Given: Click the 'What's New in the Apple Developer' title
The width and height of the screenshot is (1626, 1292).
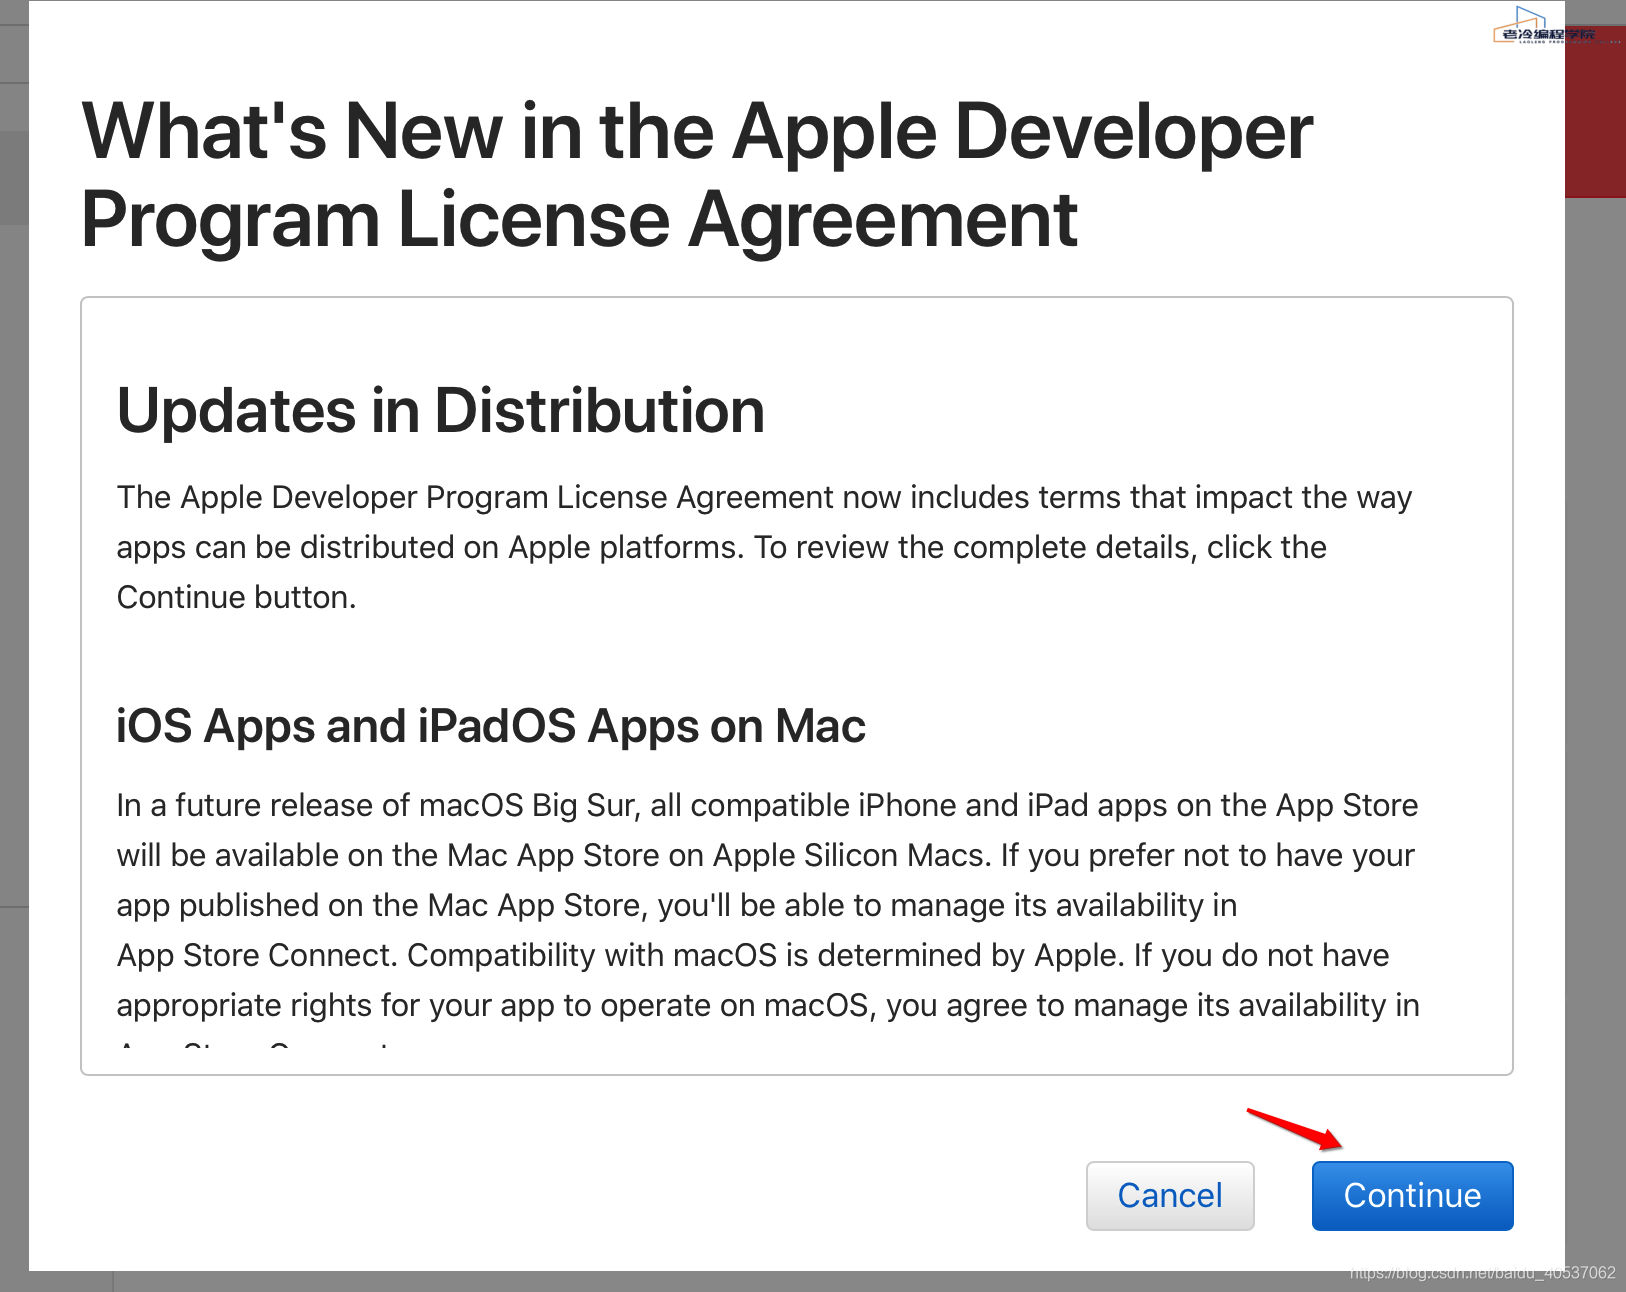Looking at the screenshot, I should [697, 175].
